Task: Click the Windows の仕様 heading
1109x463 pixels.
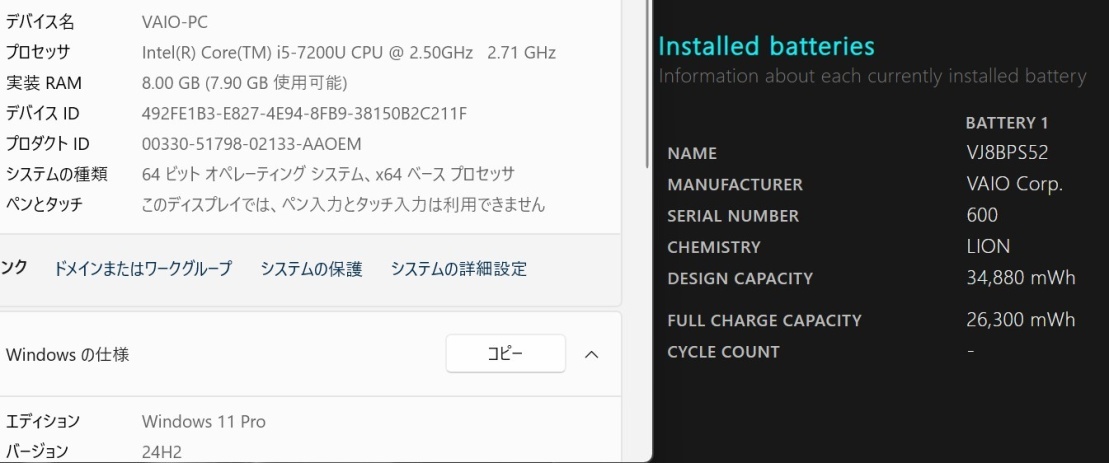Action: pyautogui.click(x=67, y=354)
